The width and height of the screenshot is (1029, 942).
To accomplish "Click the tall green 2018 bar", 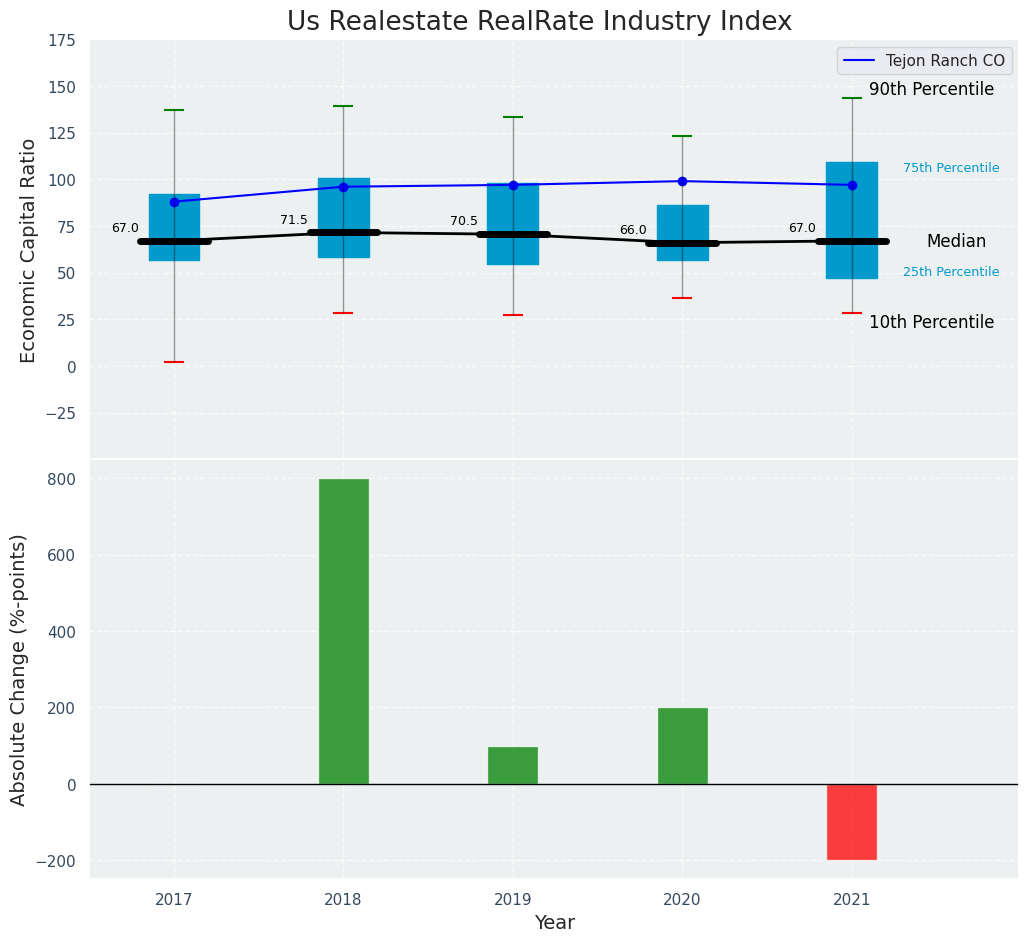I will (343, 631).
